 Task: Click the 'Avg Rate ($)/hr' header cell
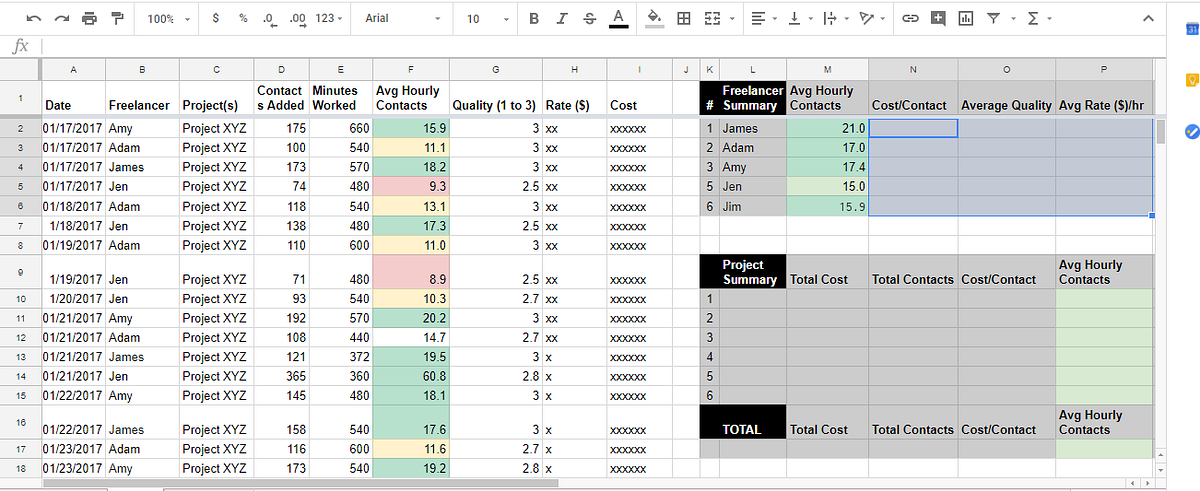point(1104,98)
